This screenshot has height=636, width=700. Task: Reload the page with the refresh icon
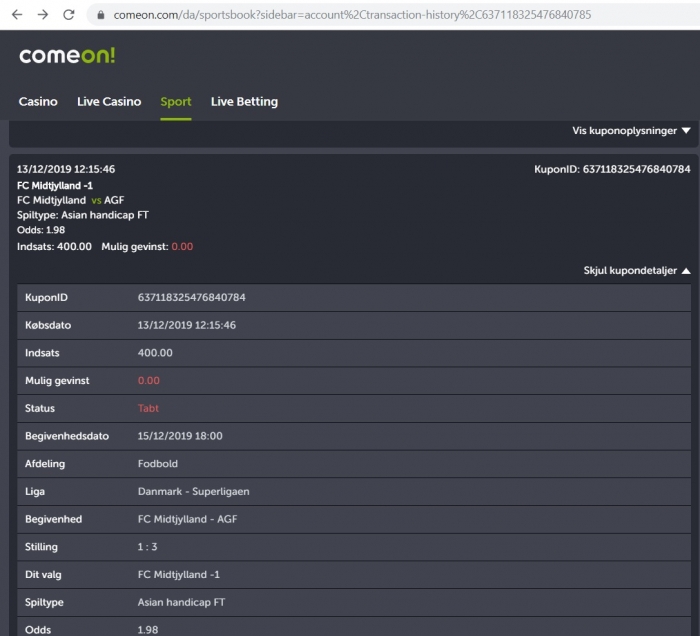pyautogui.click(x=69, y=15)
